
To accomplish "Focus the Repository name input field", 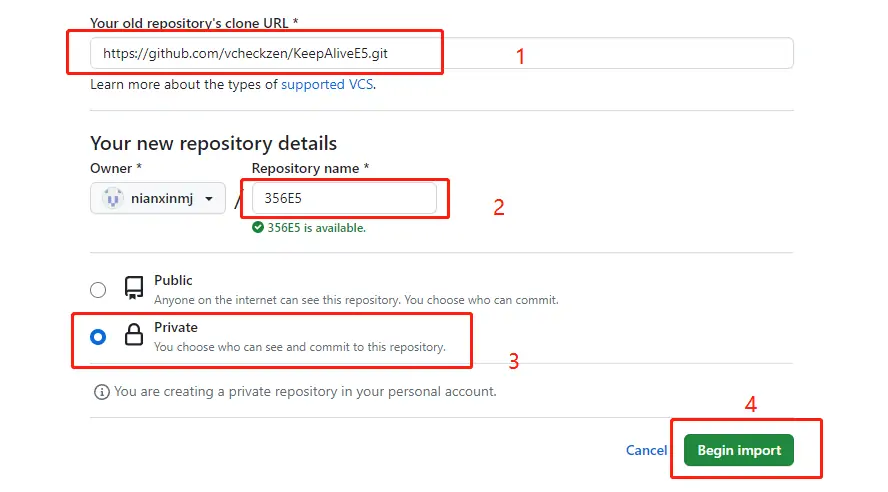I will click(344, 198).
